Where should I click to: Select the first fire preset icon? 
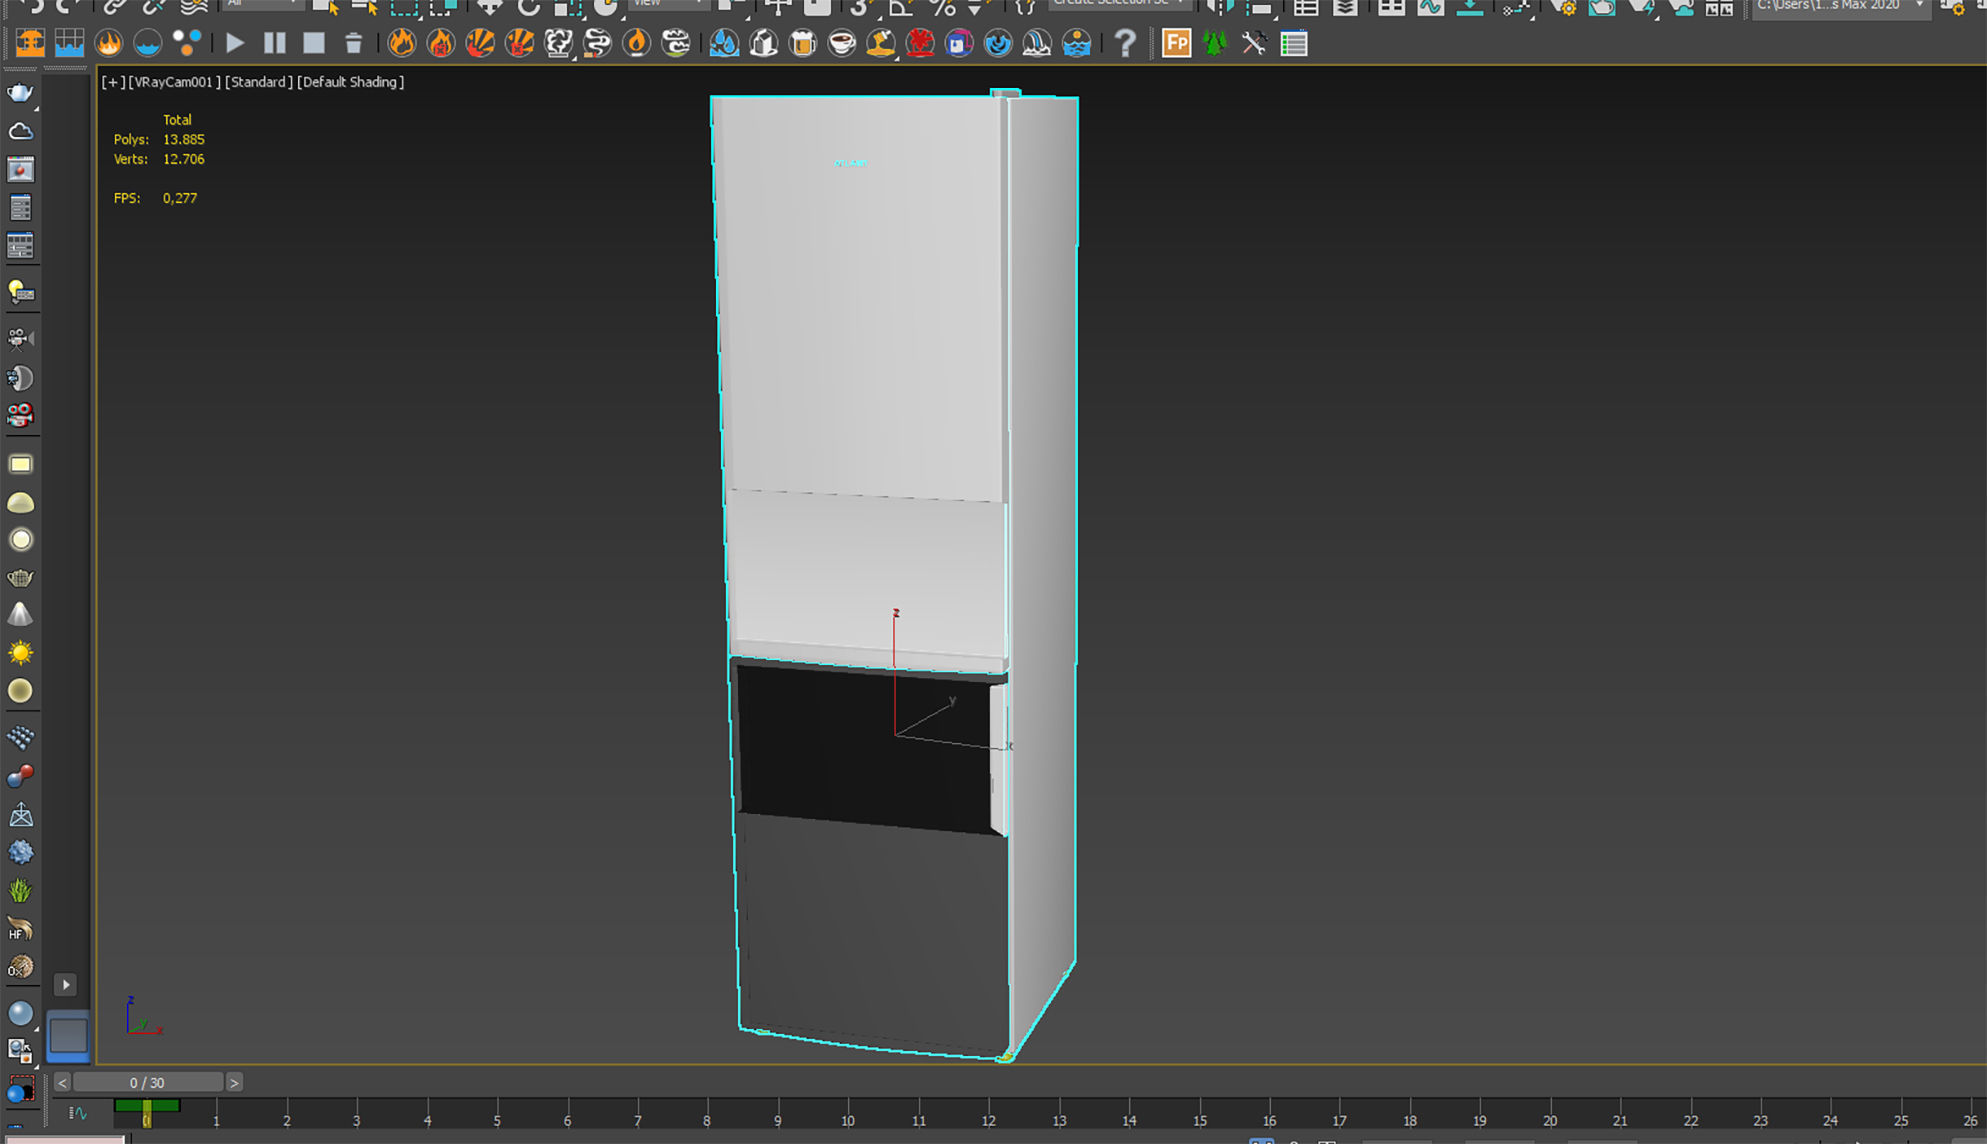coord(402,43)
